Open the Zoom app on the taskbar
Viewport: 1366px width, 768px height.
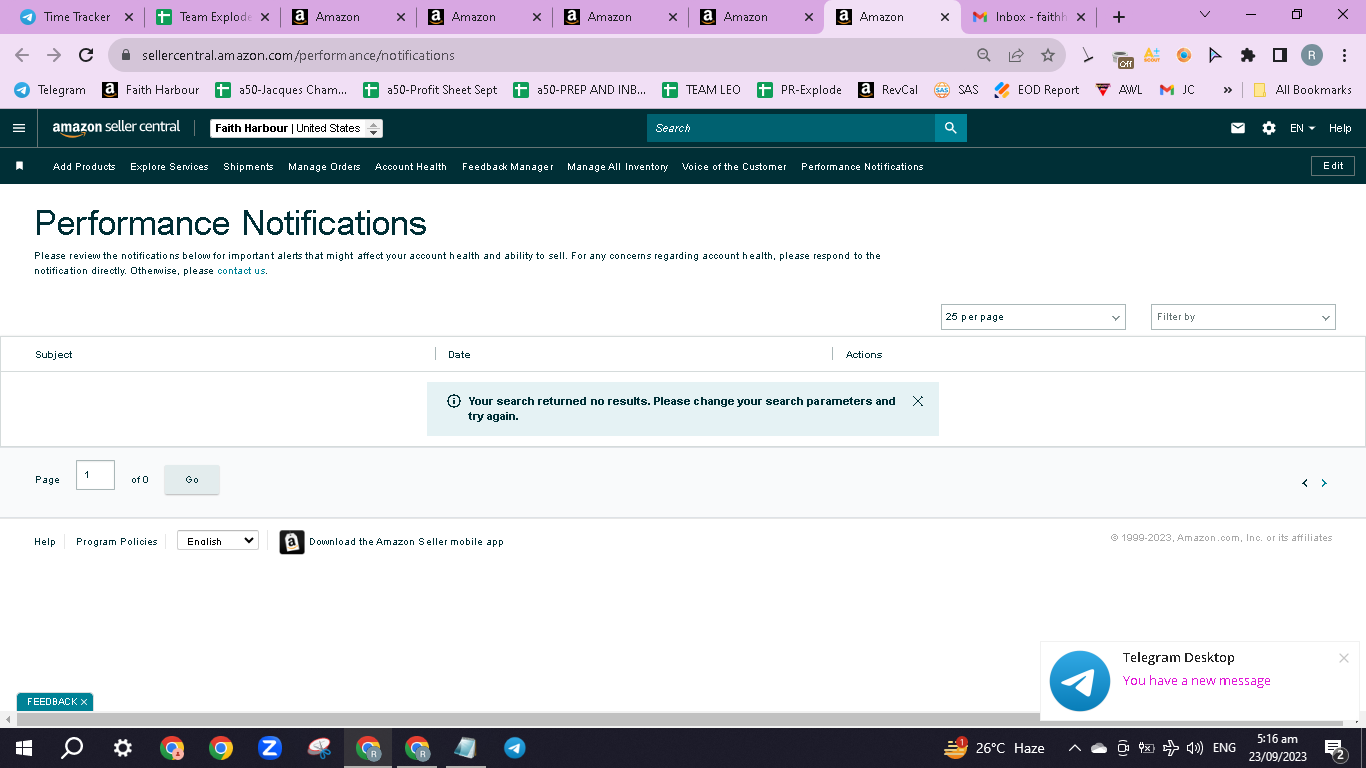pyautogui.click(x=270, y=748)
